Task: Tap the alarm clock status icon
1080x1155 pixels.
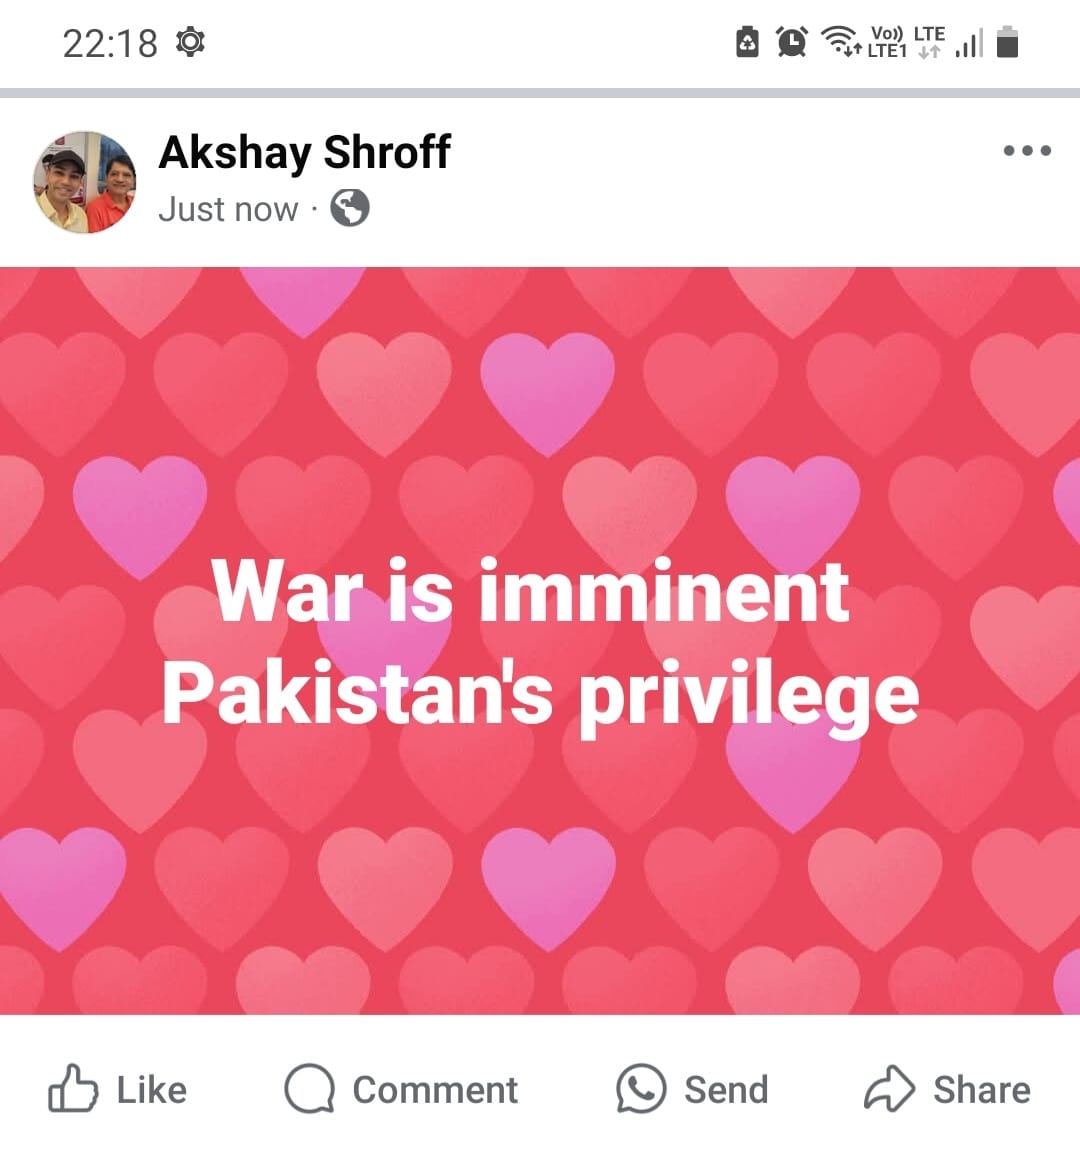Action: point(791,41)
